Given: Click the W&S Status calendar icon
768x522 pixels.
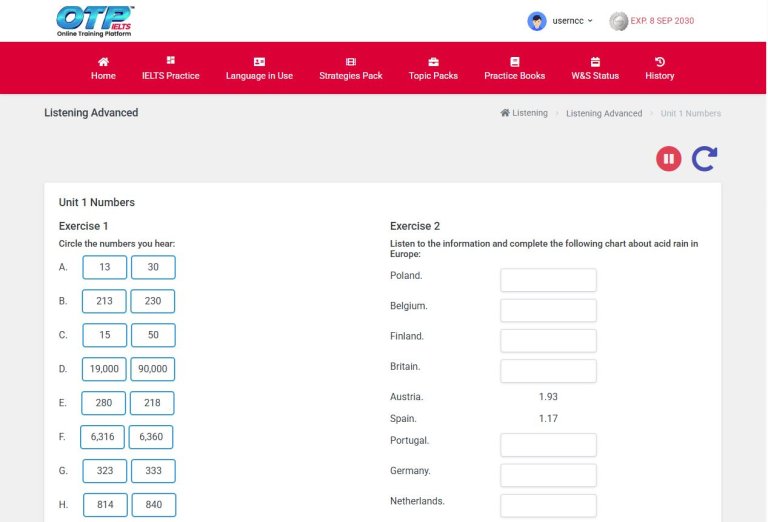Looking at the screenshot, I should [x=595, y=61].
